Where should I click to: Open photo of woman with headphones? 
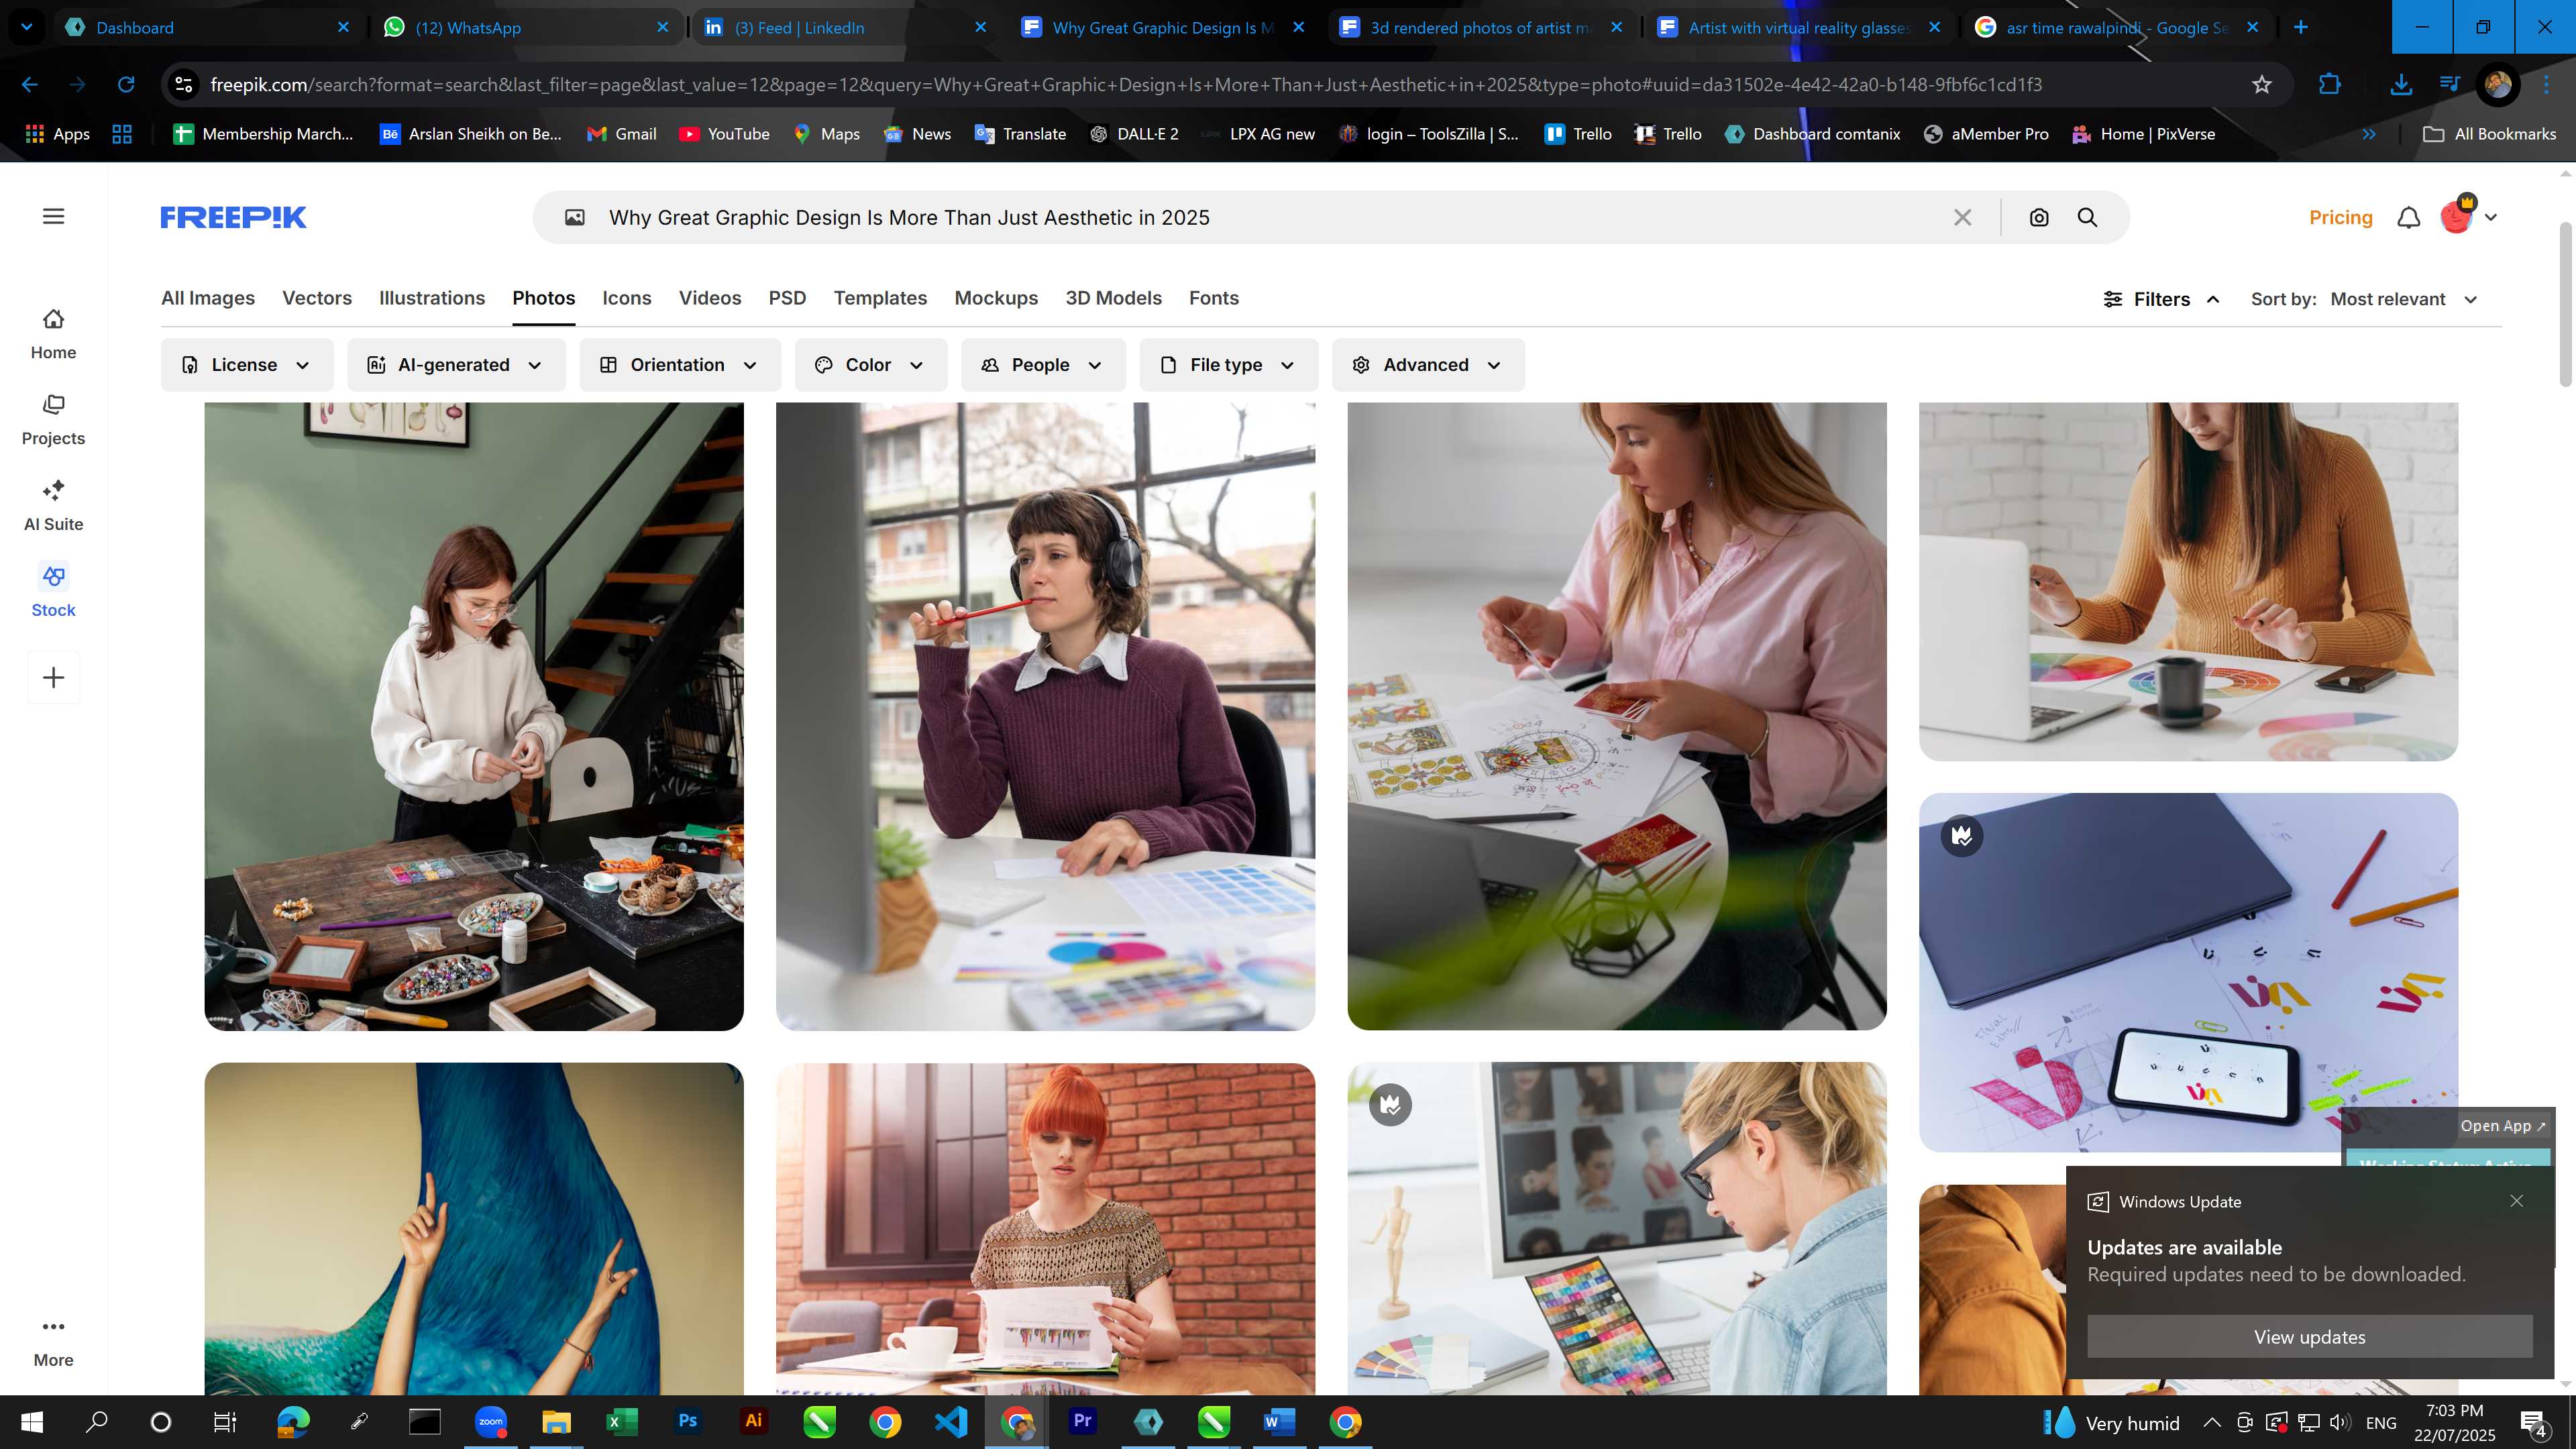(1045, 716)
